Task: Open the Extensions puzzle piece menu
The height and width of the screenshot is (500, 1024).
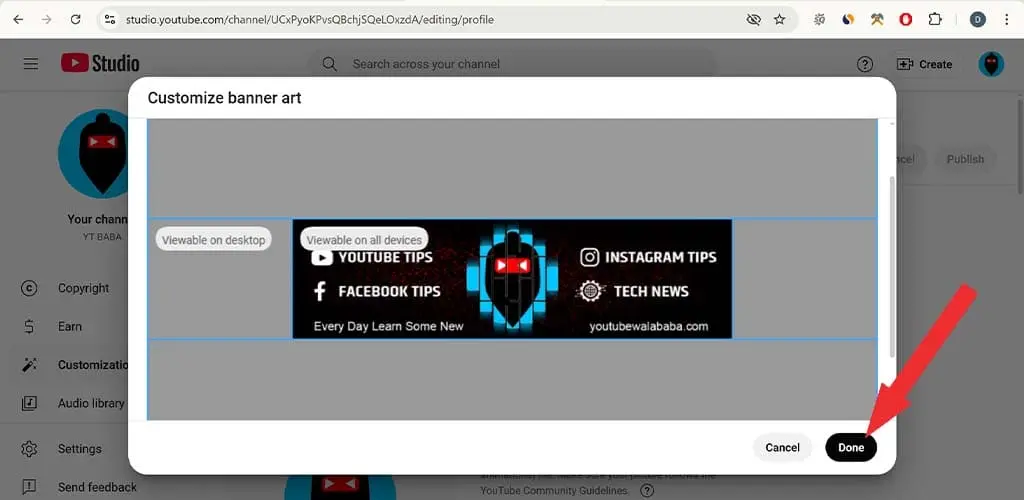Action: pos(935,20)
